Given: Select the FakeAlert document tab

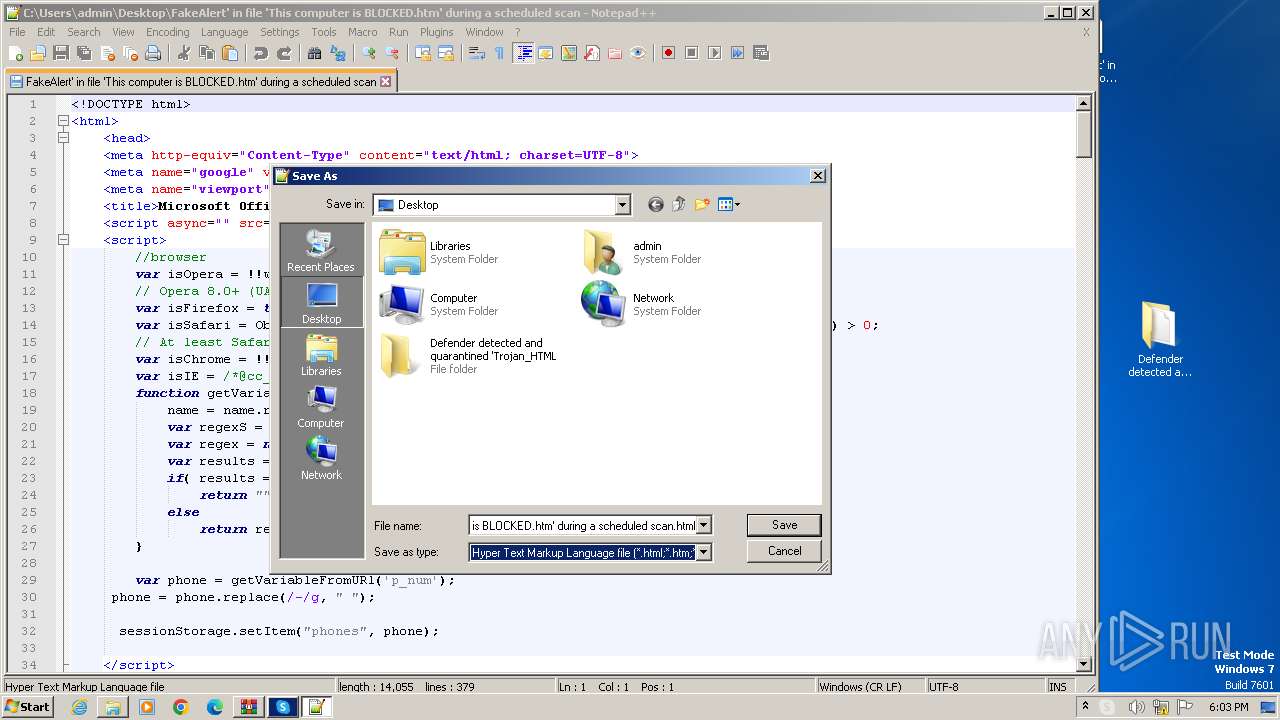Looking at the screenshot, I should [x=200, y=82].
